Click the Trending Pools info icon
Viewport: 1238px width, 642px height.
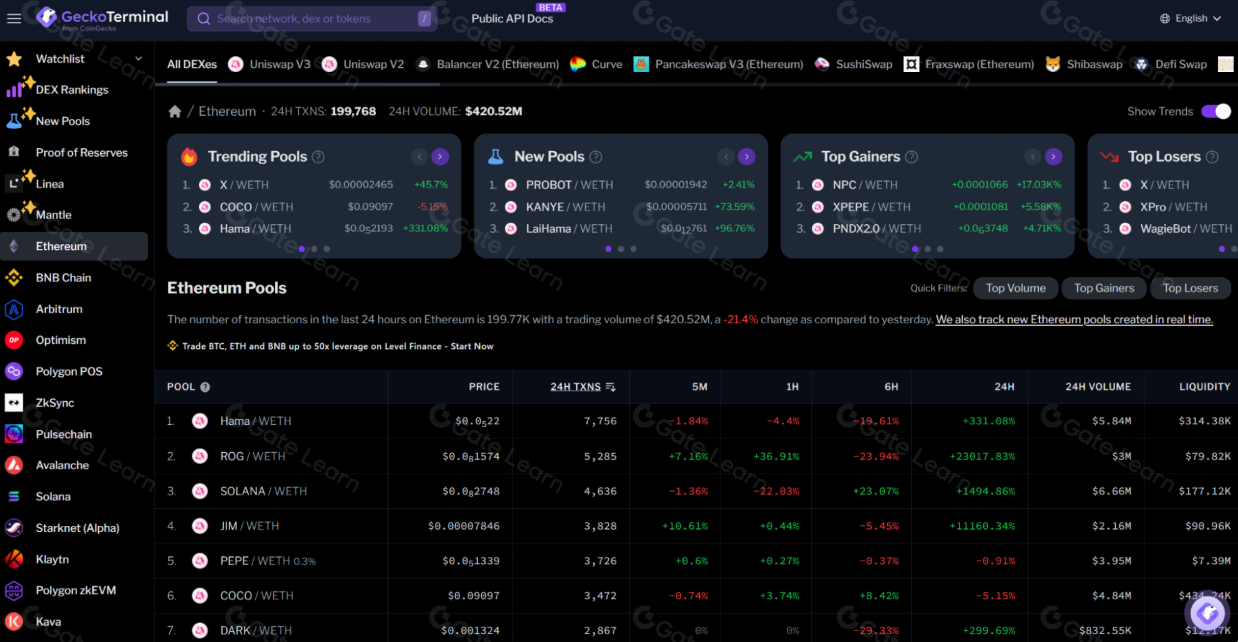tap(318, 157)
